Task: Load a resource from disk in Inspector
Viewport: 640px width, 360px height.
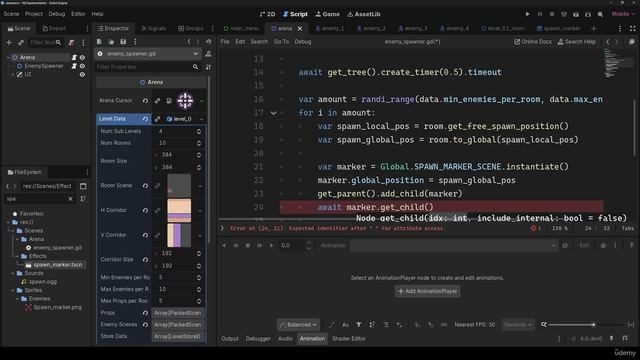Action: (111, 42)
